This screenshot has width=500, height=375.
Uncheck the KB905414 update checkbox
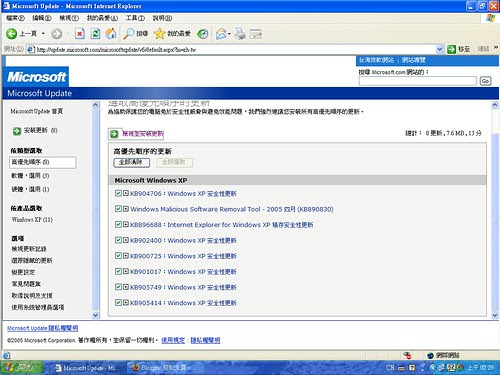(x=118, y=303)
